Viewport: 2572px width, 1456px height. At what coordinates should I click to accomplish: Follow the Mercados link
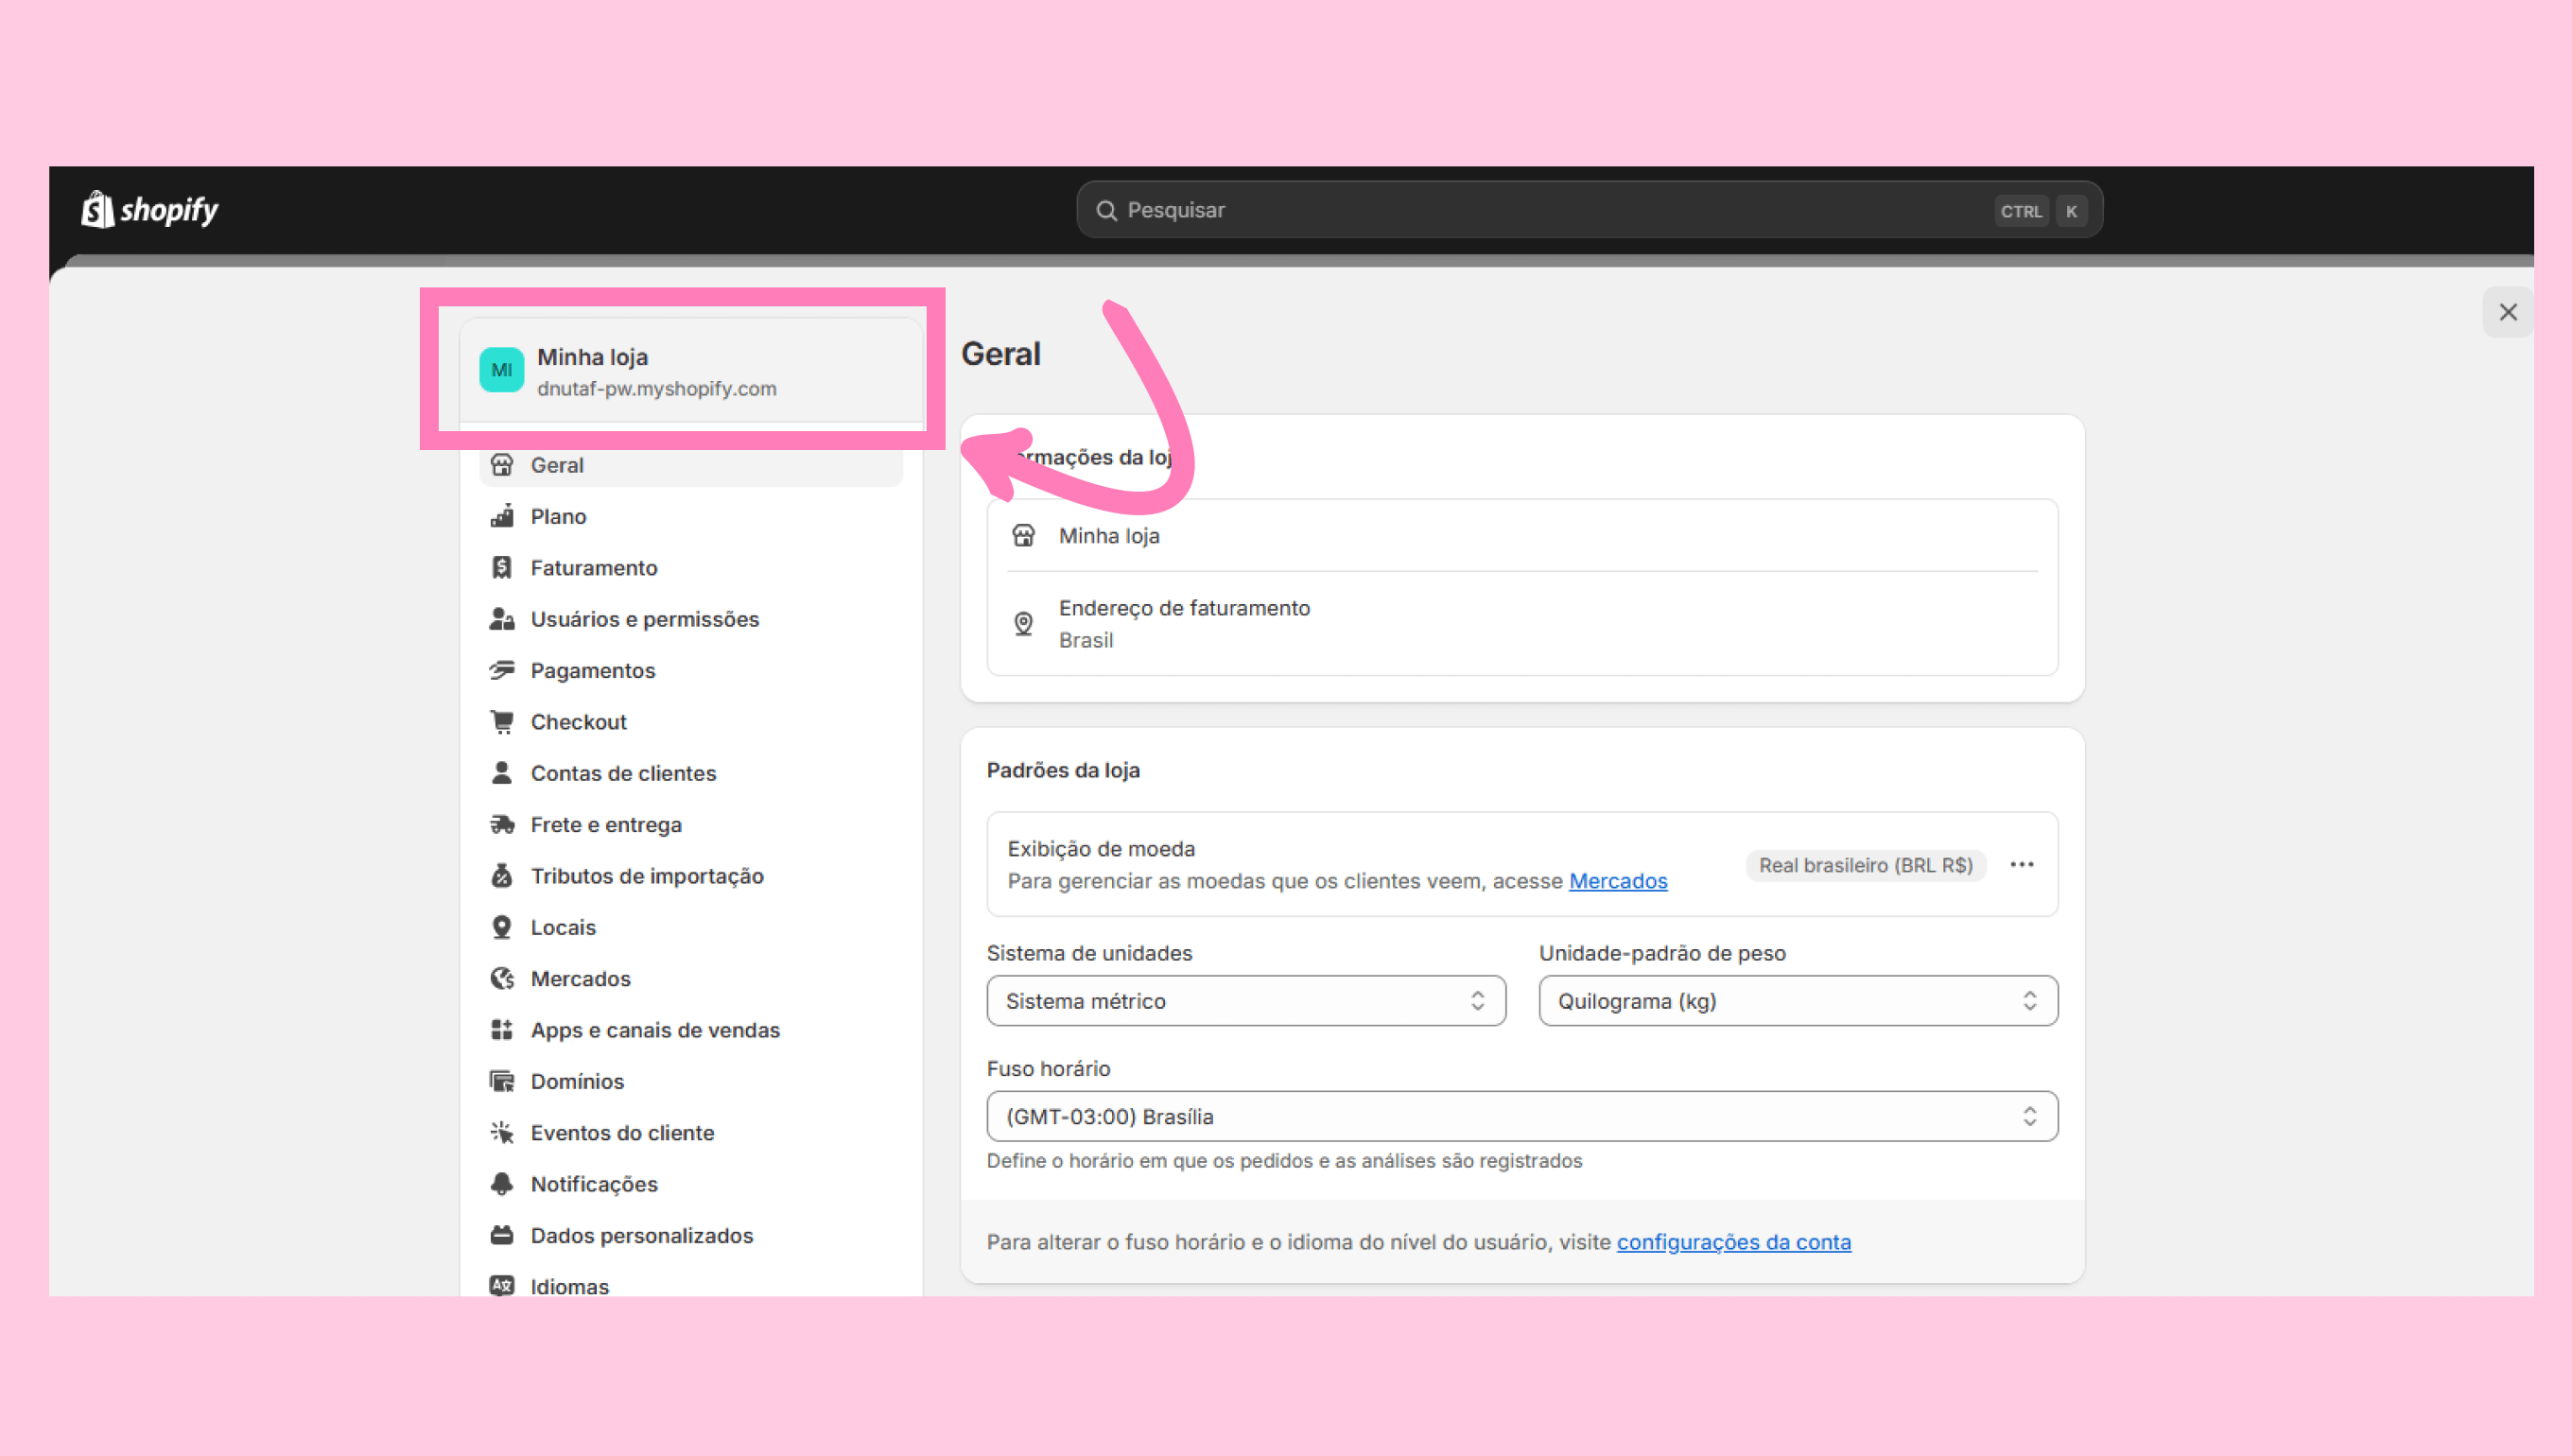[1617, 881]
